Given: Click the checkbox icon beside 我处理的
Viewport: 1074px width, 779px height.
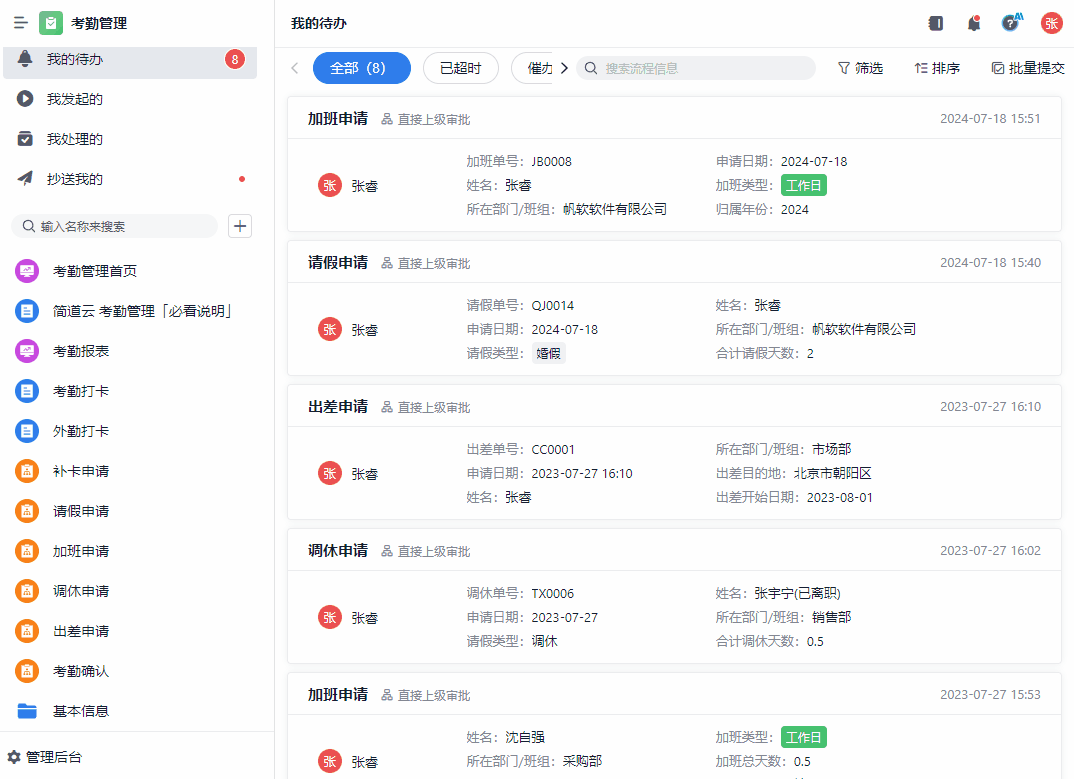Looking at the screenshot, I should tap(25, 138).
